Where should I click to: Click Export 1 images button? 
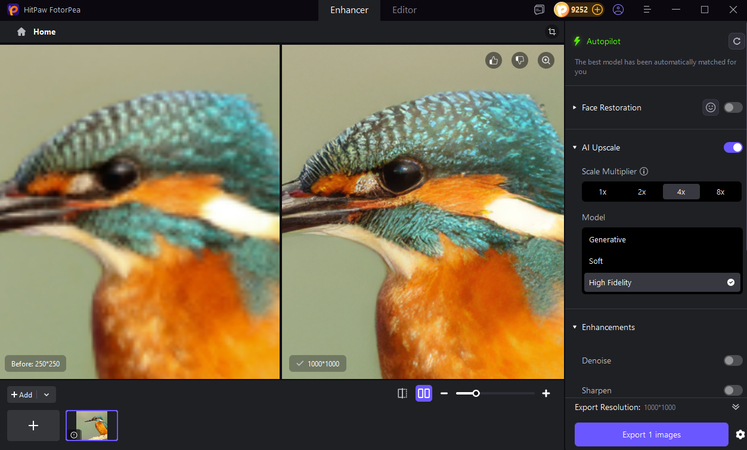pyautogui.click(x=651, y=434)
